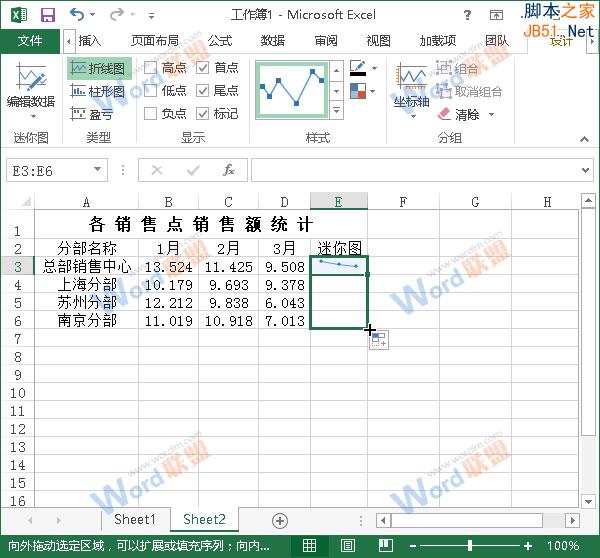Click the formula bar input field
600x558 pixels.
416,170
